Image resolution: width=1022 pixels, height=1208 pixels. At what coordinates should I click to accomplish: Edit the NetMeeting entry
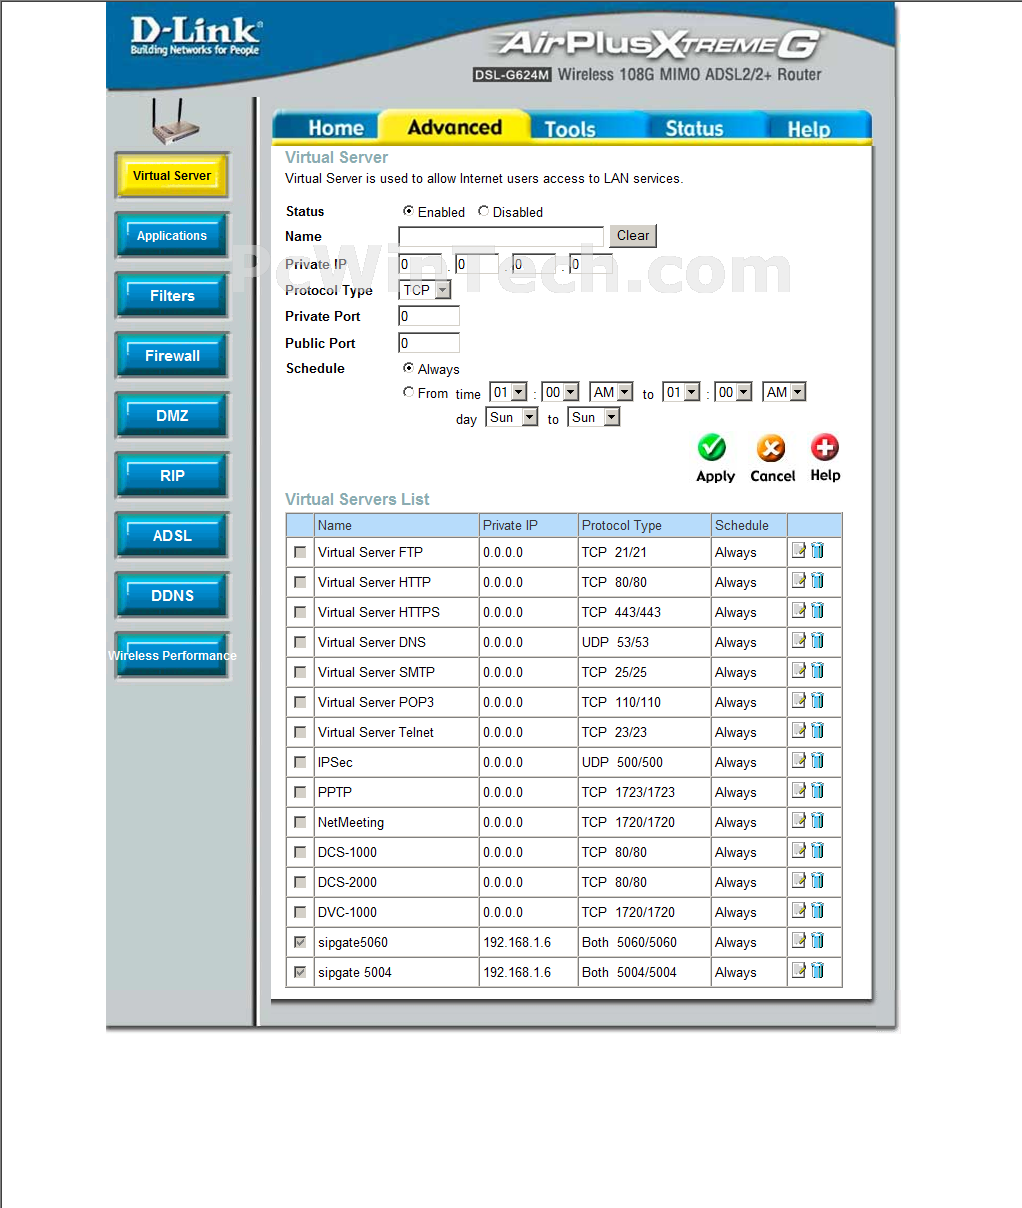point(799,821)
